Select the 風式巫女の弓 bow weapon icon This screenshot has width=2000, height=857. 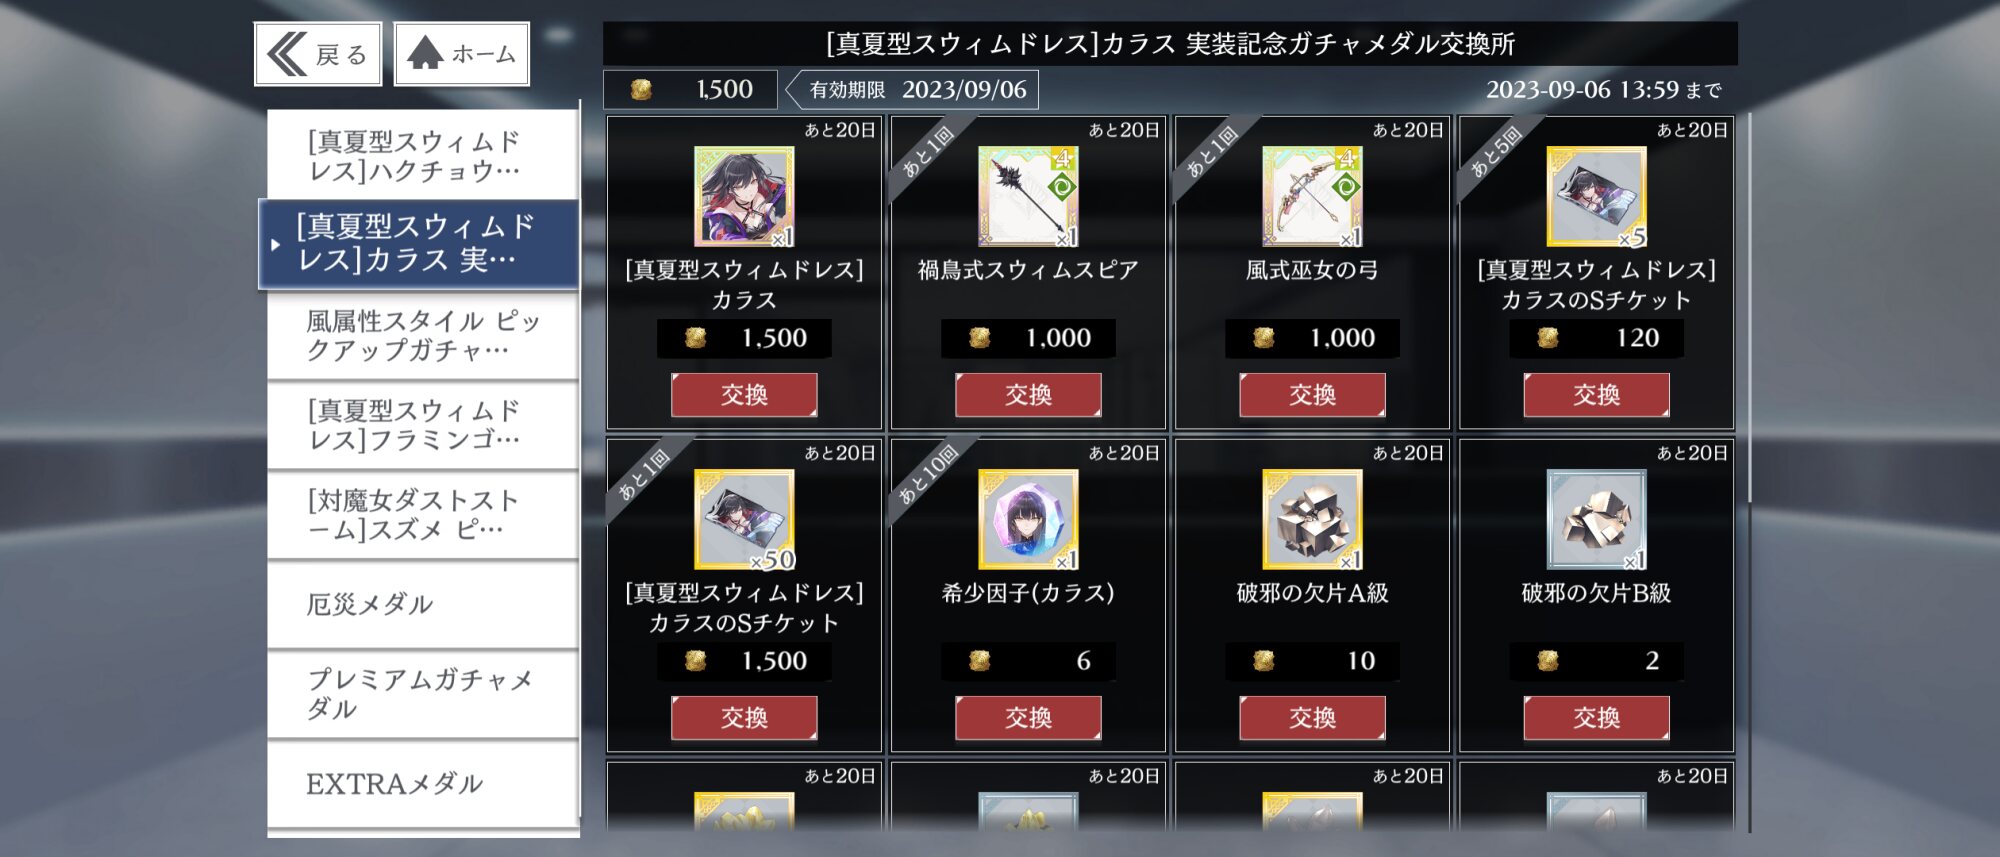(1312, 197)
